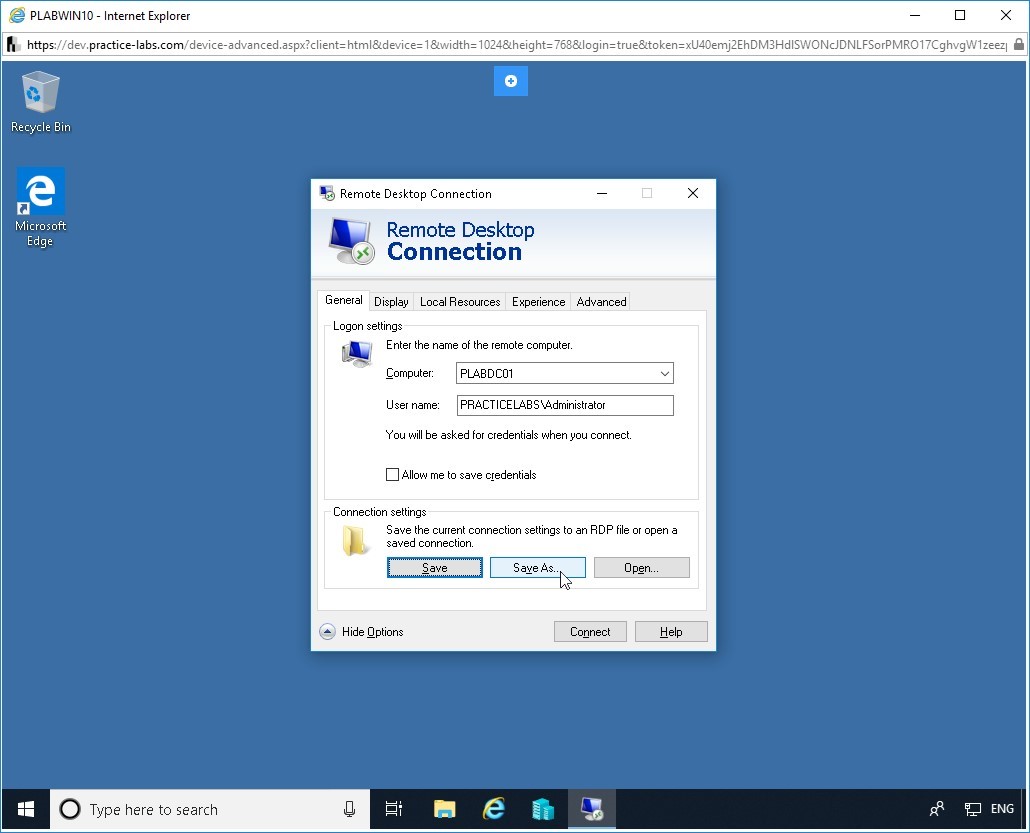Click the Cortana circle icon in the search box
Screen dimensions: 1030x833
70,809
